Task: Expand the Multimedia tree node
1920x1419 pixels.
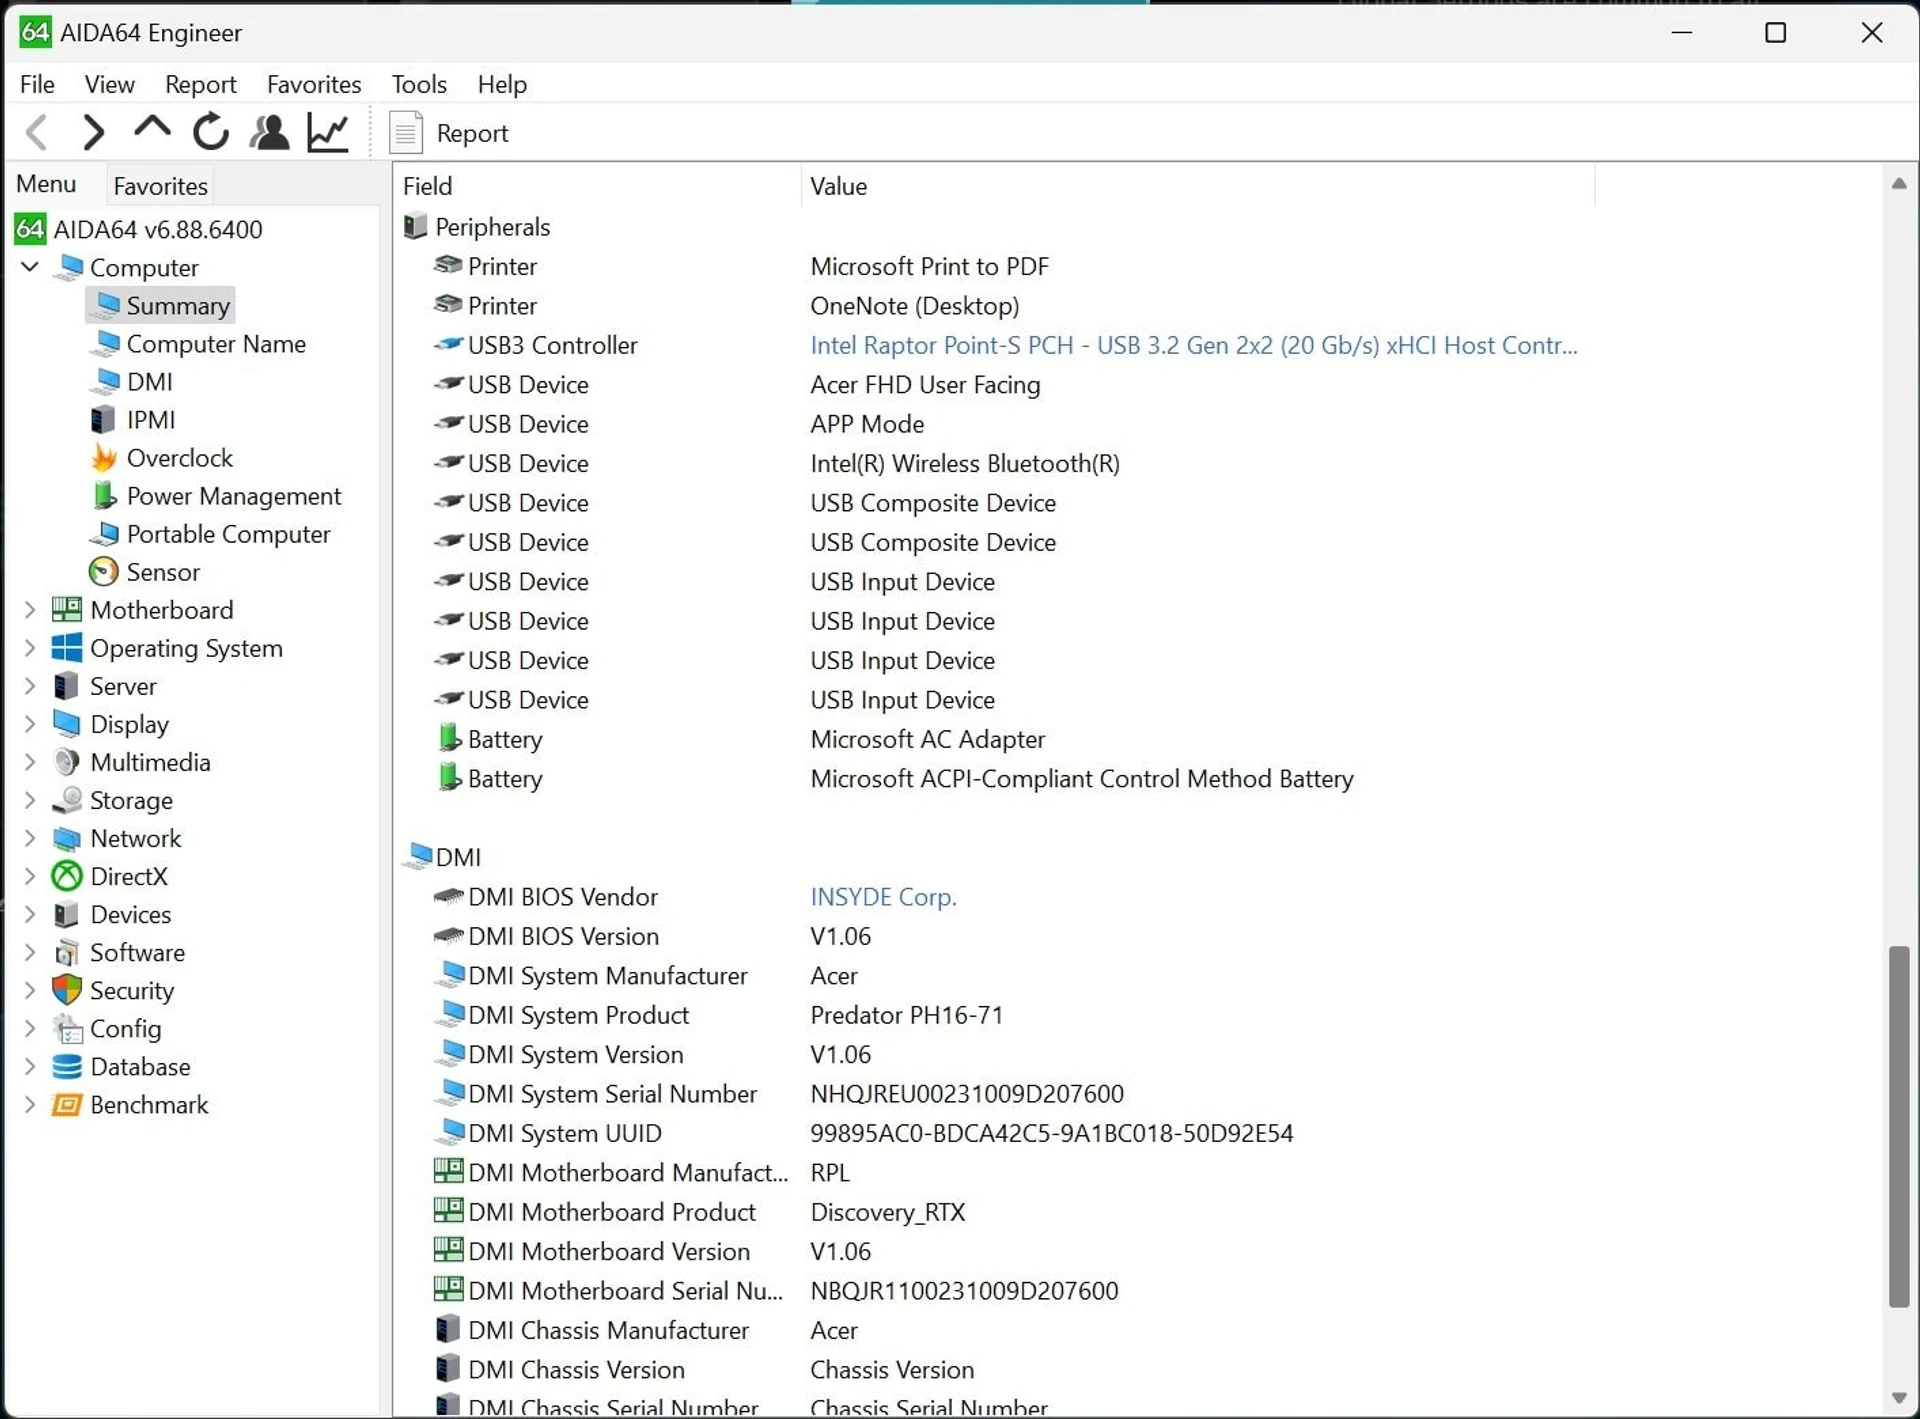Action: click(30, 762)
